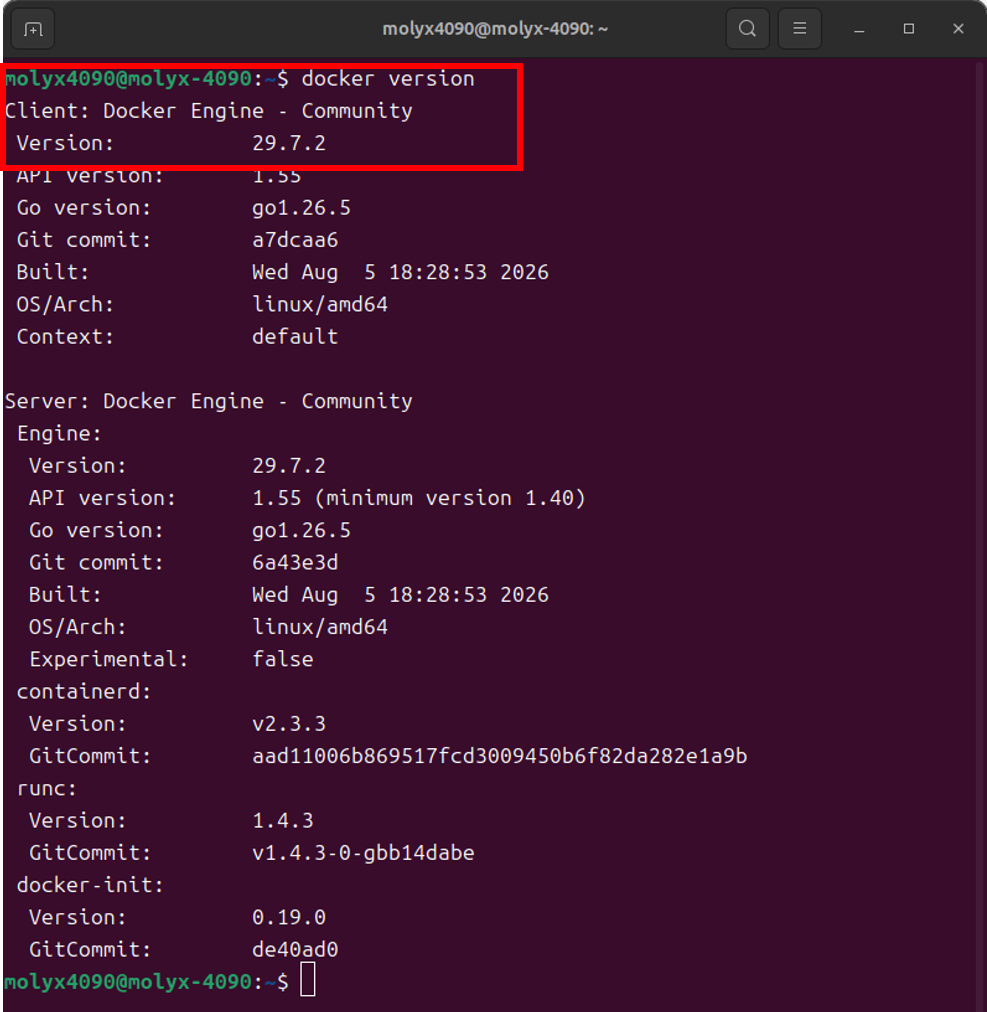Select the server Engine Version 29.7.2

pyautogui.click(x=289, y=466)
